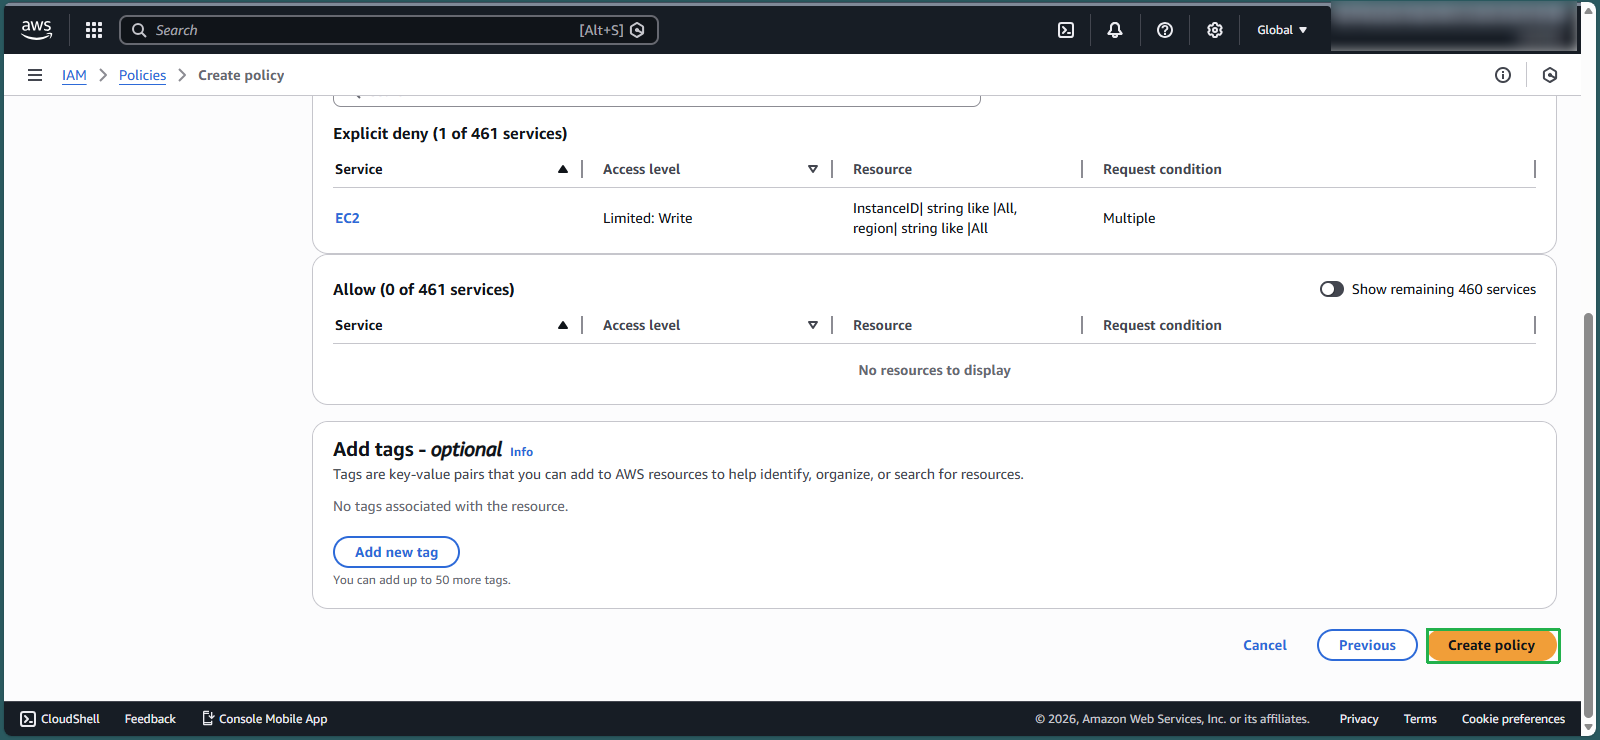The width and height of the screenshot is (1600, 740).
Task: Click 'No resources to display' text
Action: [x=934, y=370]
